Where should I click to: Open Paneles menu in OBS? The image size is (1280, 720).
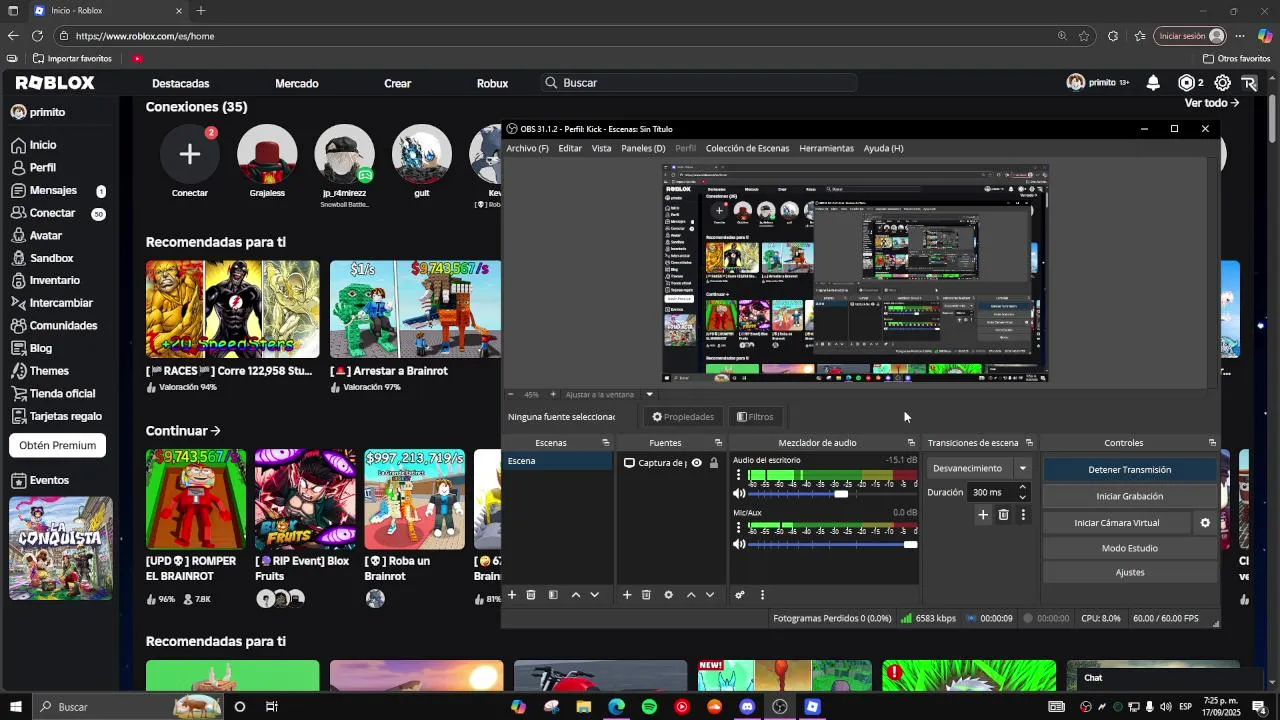tap(643, 148)
